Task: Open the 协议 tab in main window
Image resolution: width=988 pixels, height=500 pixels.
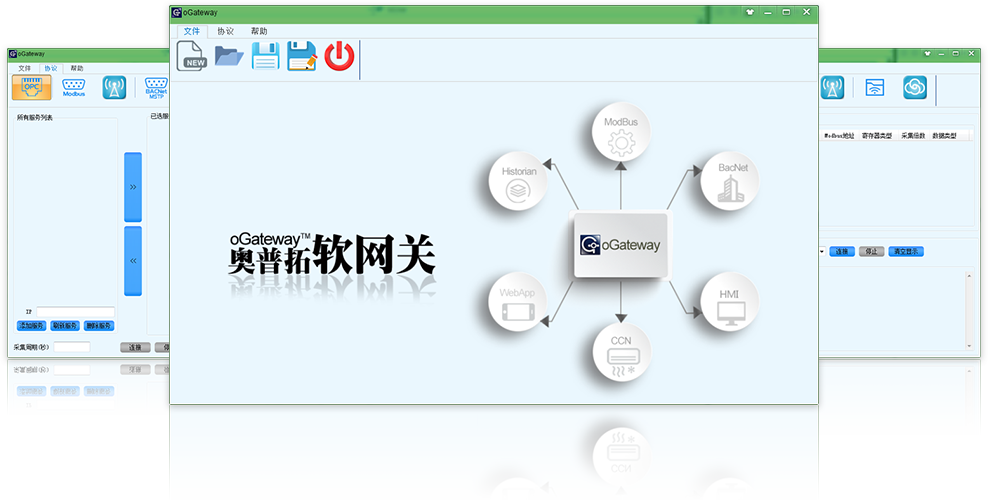Action: (x=225, y=31)
